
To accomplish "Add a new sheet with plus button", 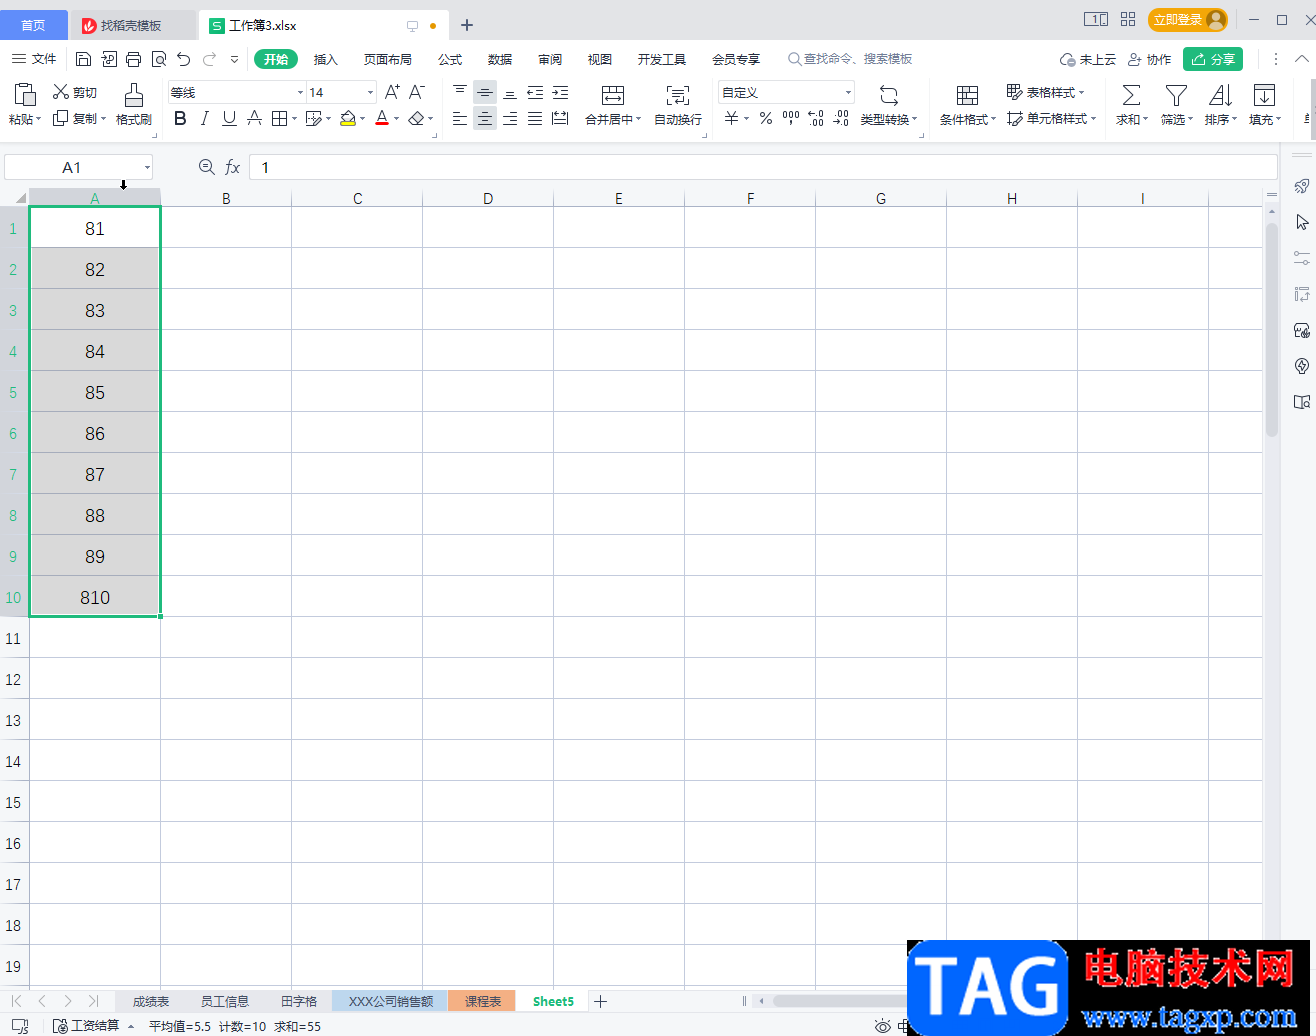I will tap(600, 1001).
